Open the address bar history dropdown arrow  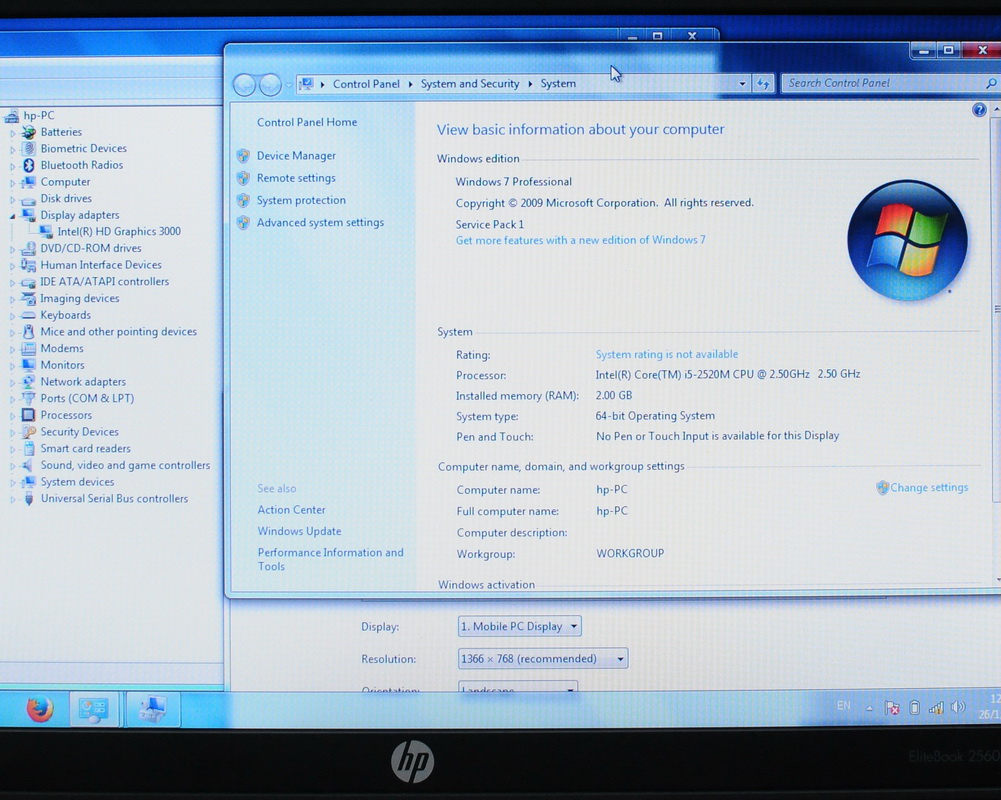(742, 84)
